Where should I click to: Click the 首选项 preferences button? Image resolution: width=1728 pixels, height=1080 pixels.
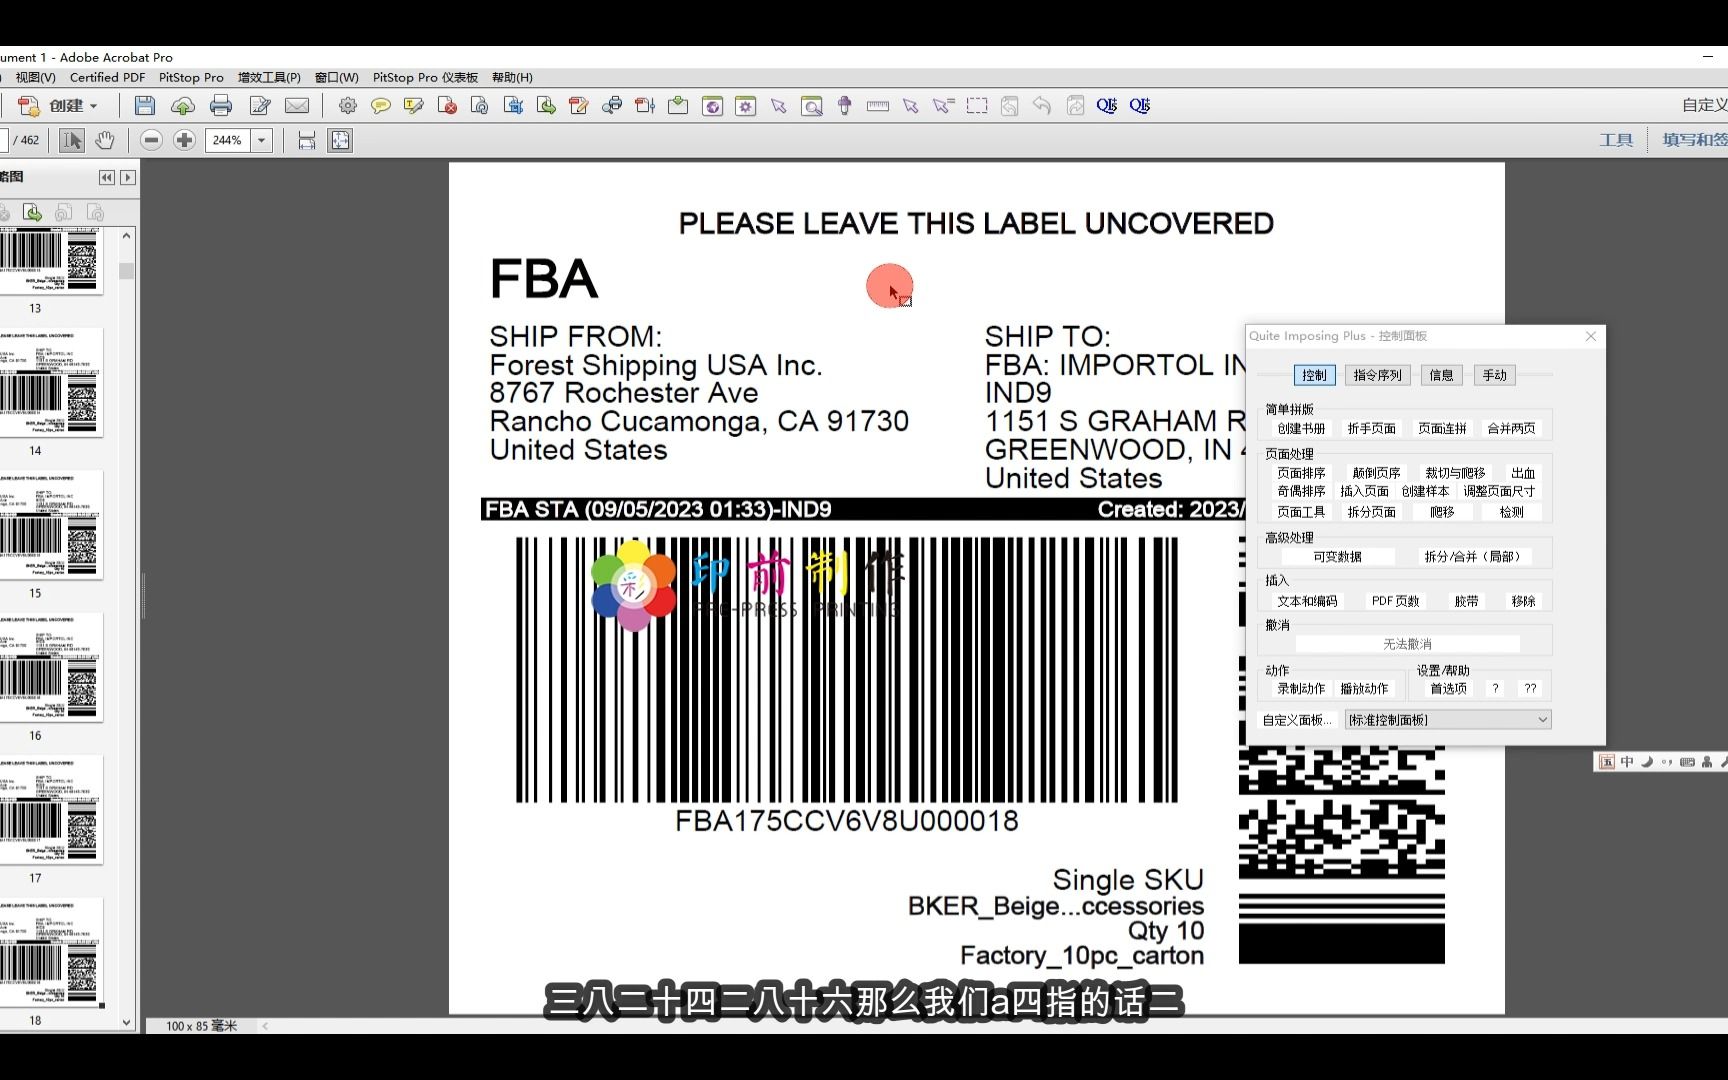pyautogui.click(x=1448, y=689)
